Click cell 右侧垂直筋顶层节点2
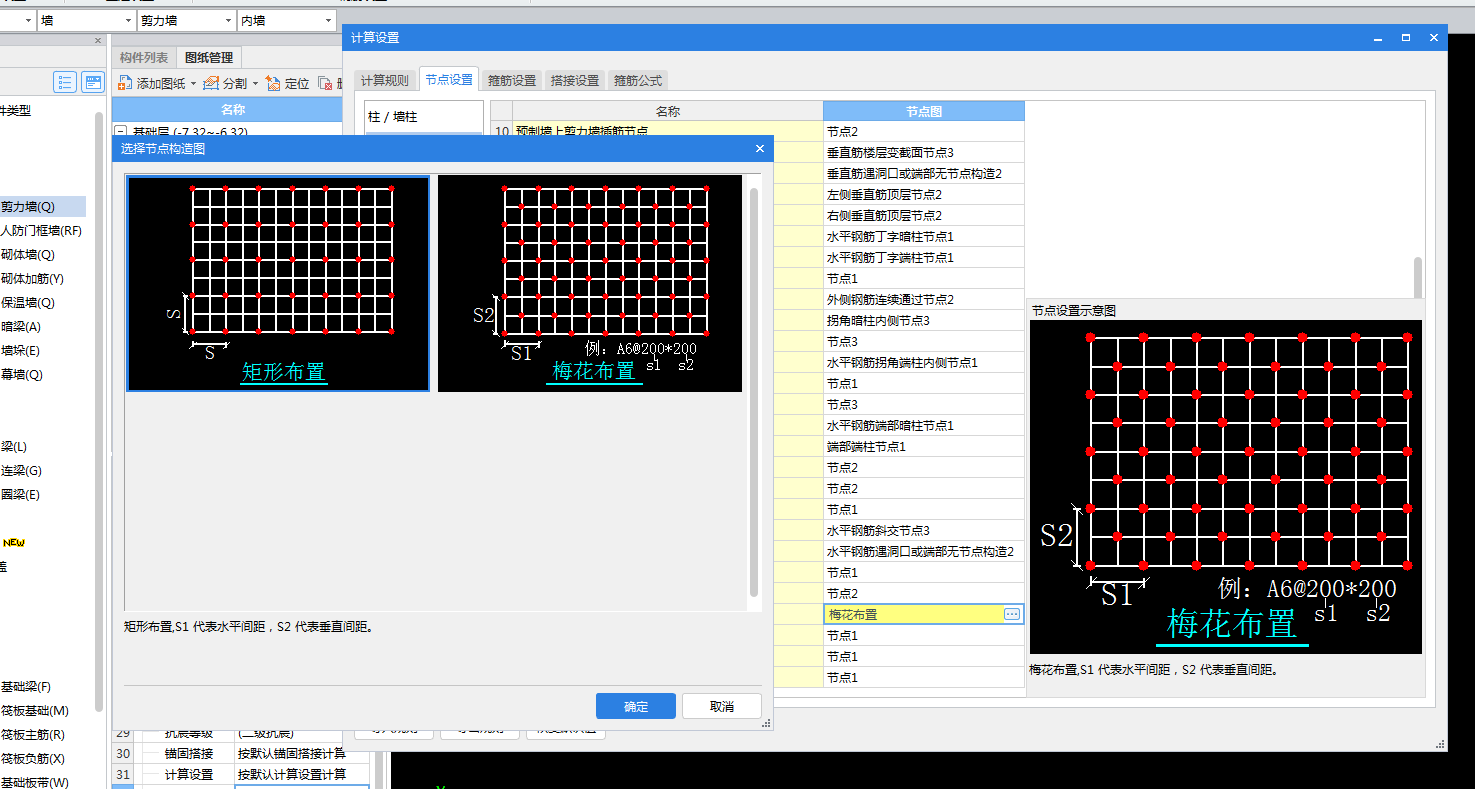Image resolution: width=1475 pixels, height=789 pixels. tap(923, 215)
